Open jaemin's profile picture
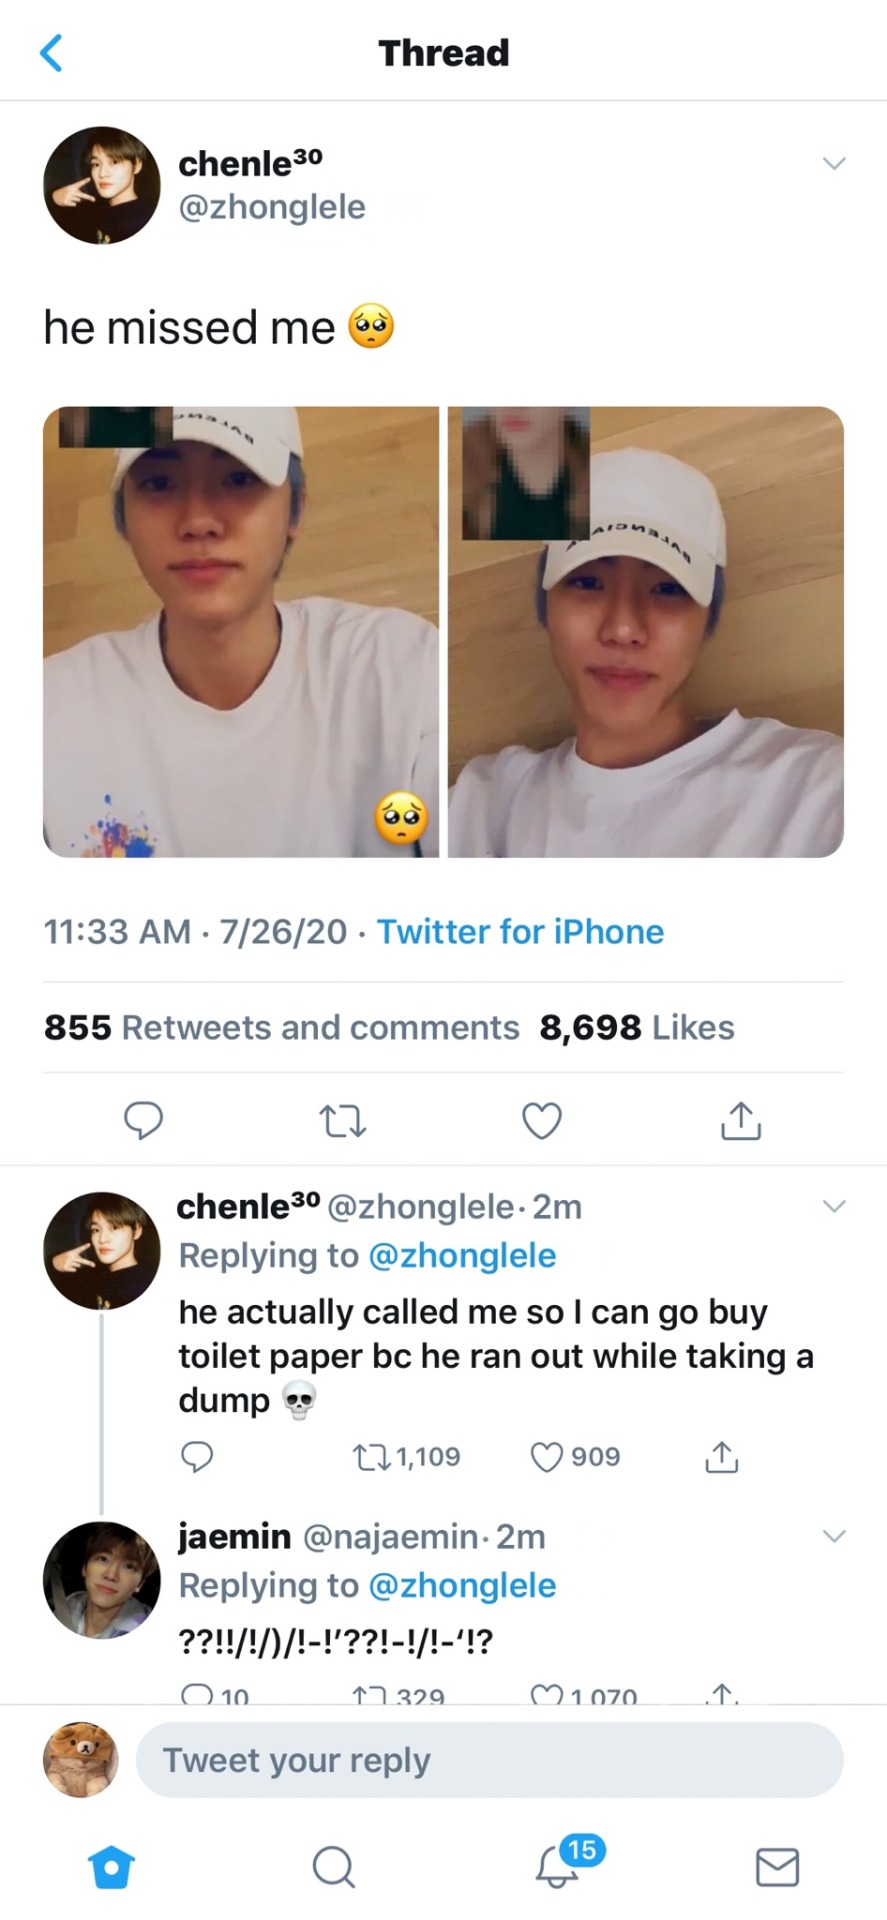 point(101,1580)
